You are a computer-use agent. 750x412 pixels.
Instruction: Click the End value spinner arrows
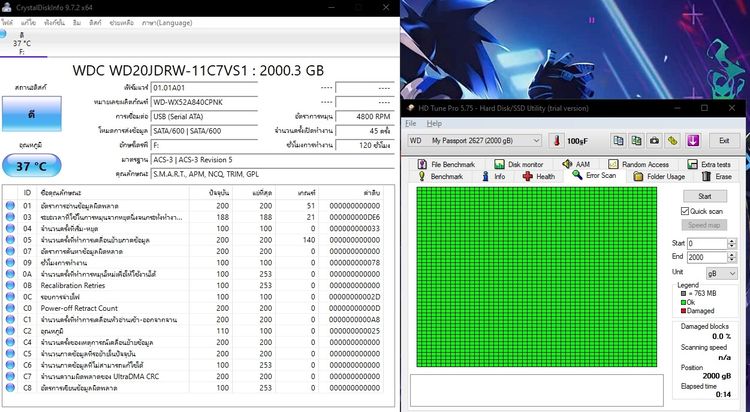(x=731, y=257)
